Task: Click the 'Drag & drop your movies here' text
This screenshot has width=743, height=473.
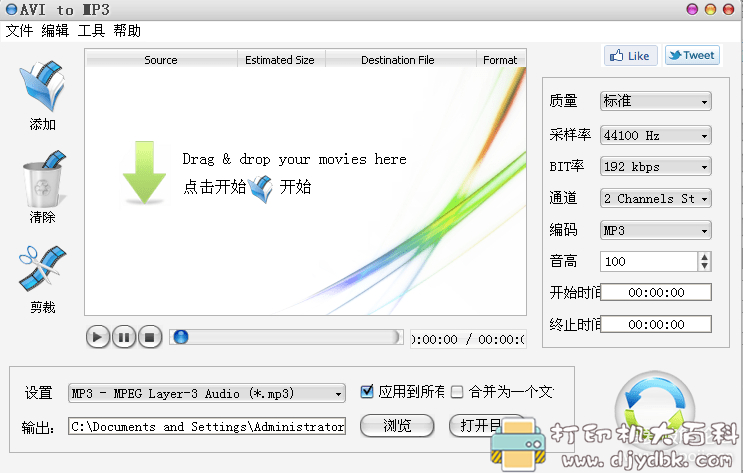Action: click(x=294, y=159)
